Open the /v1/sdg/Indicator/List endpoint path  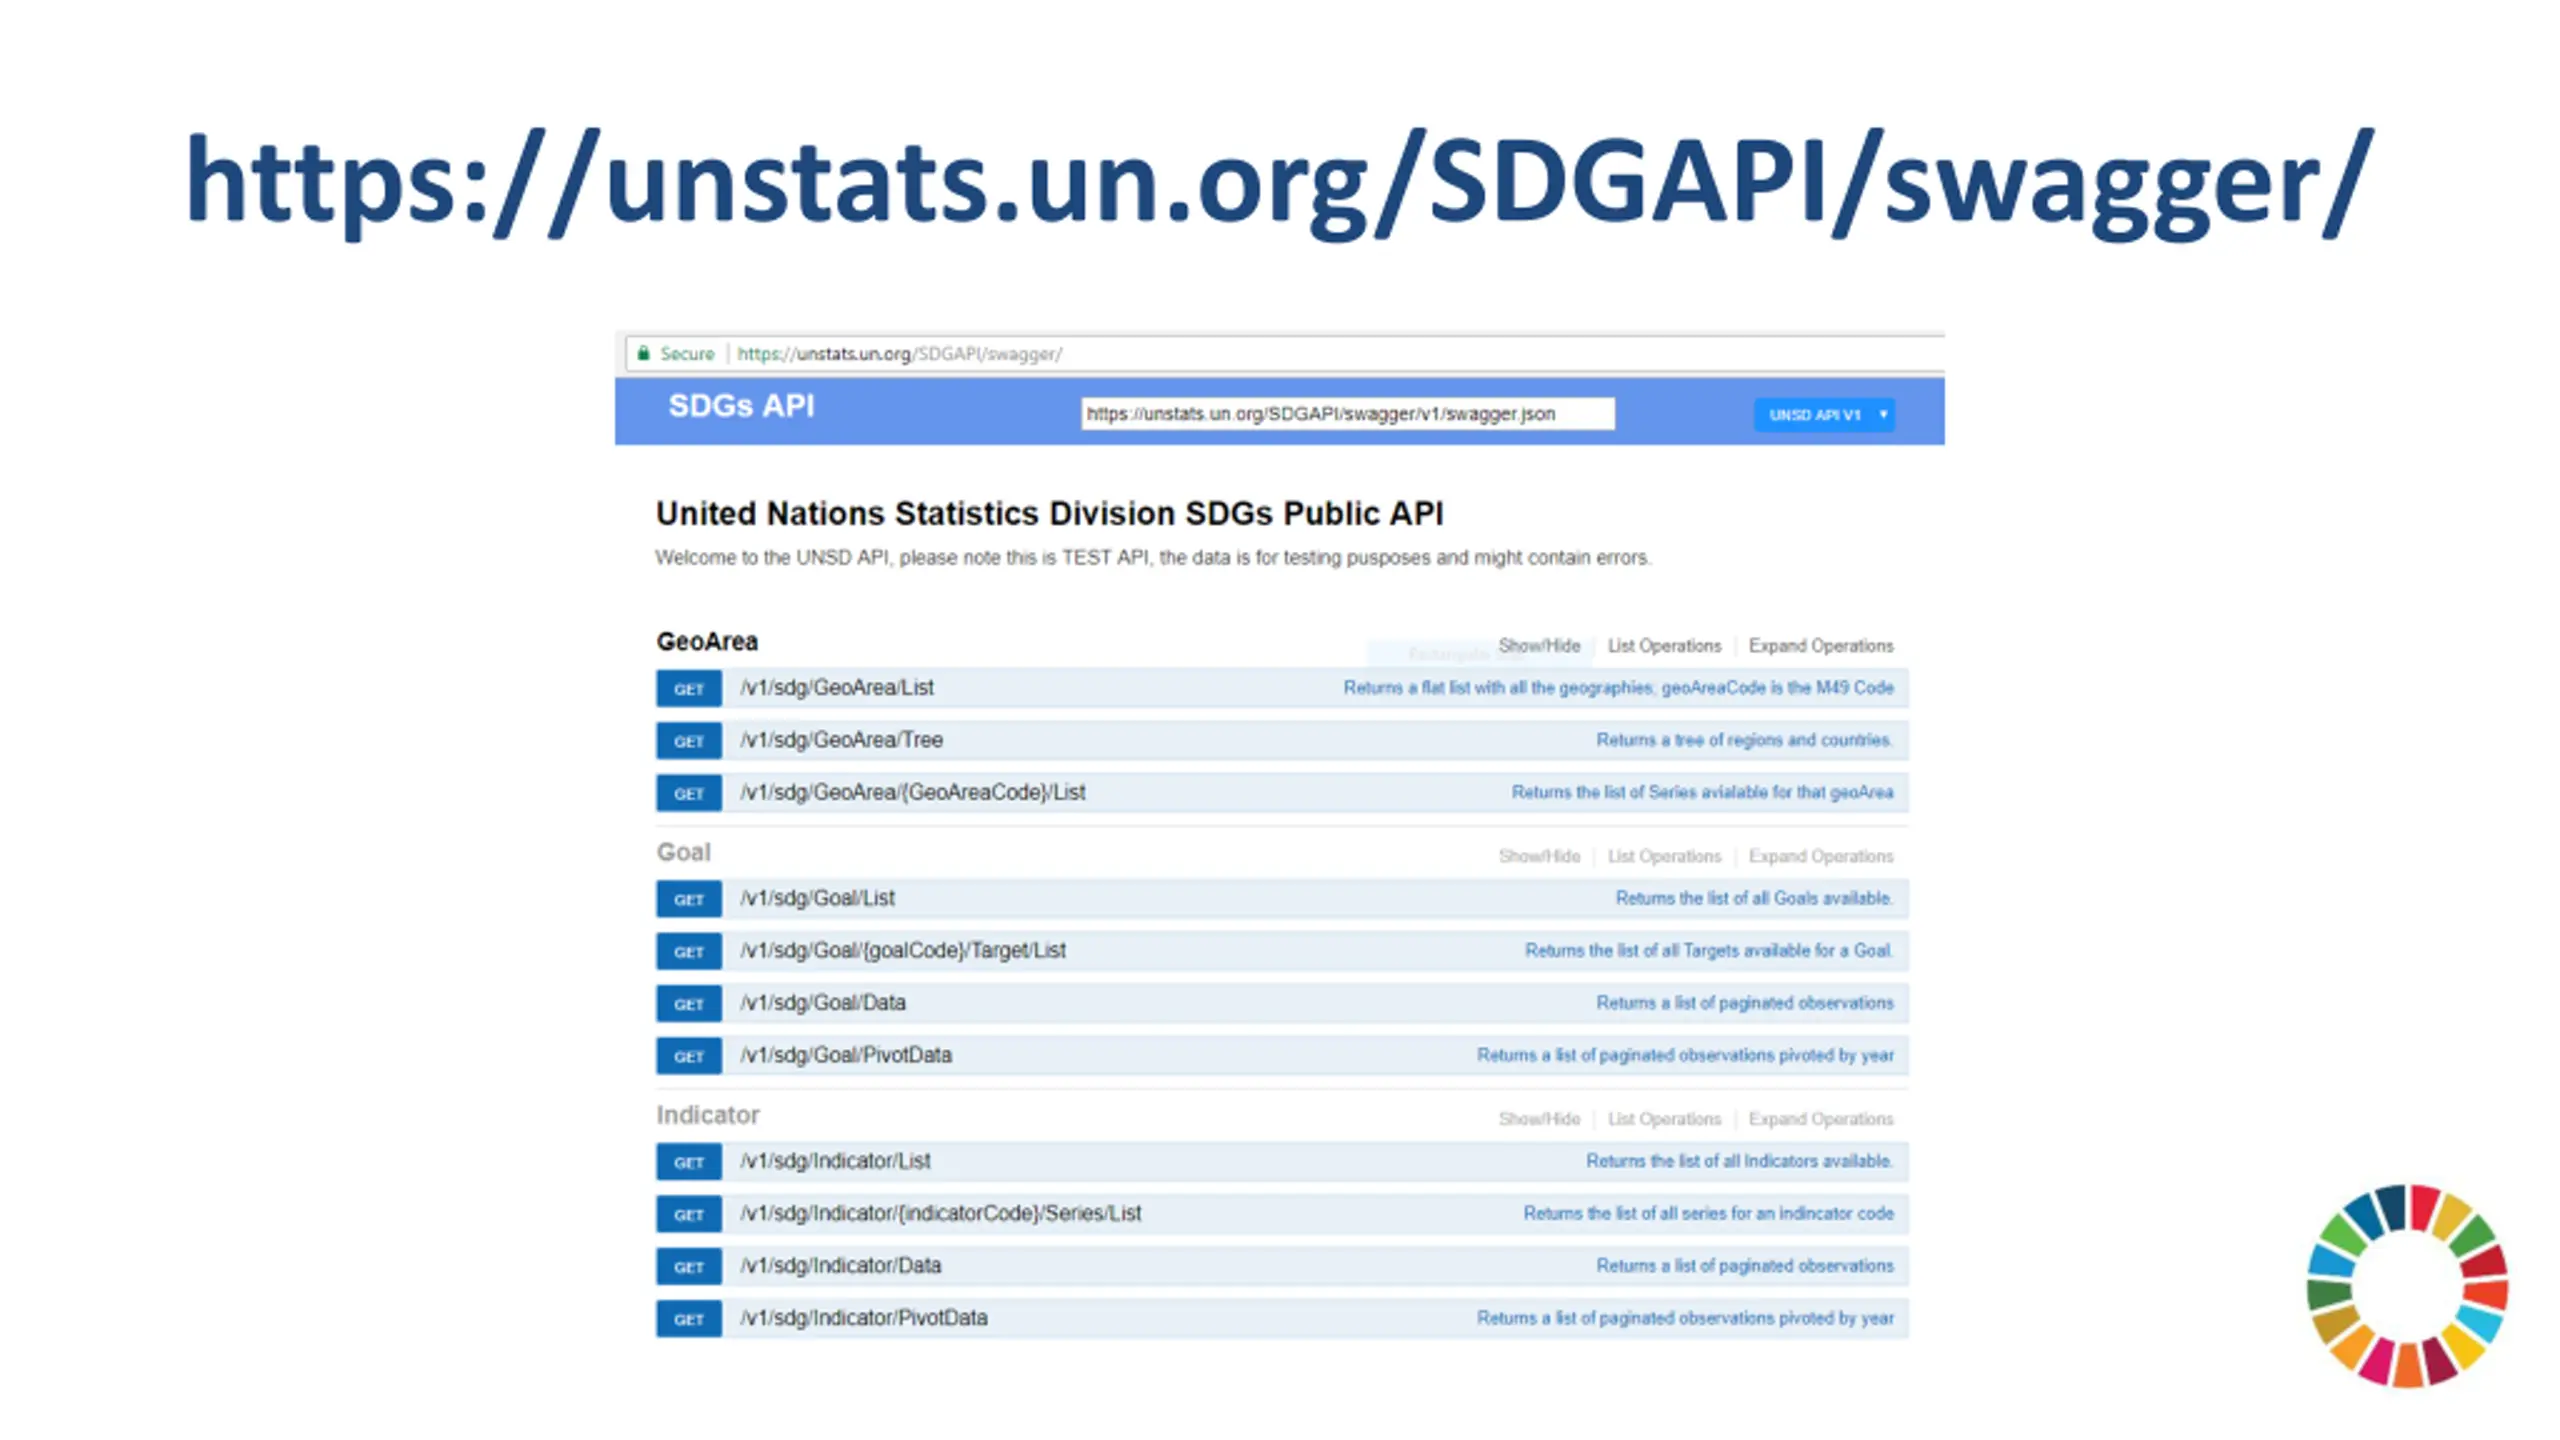click(x=836, y=1161)
